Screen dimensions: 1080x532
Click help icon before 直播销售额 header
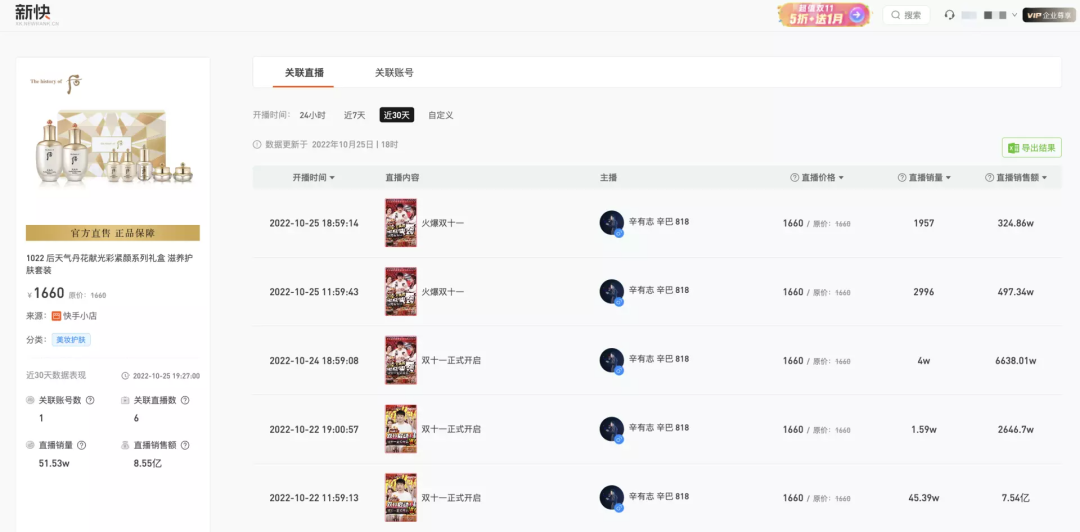point(989,178)
